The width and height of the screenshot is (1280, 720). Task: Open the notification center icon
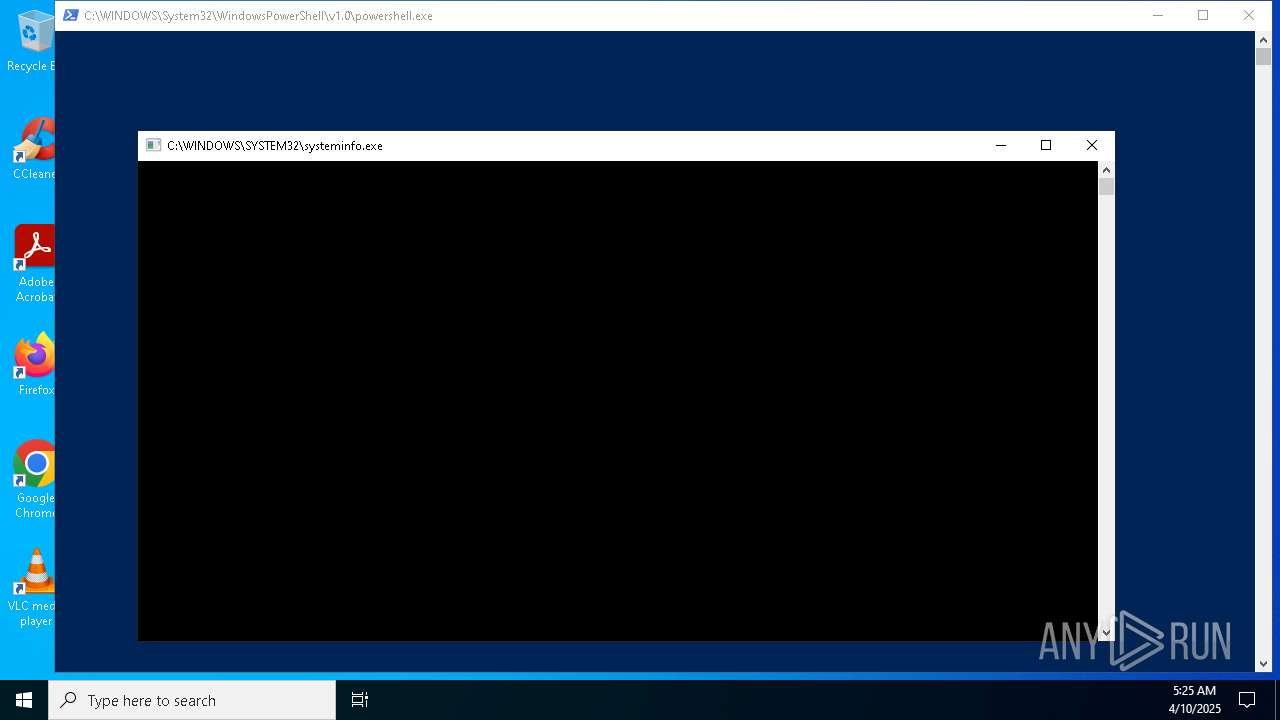1247,700
